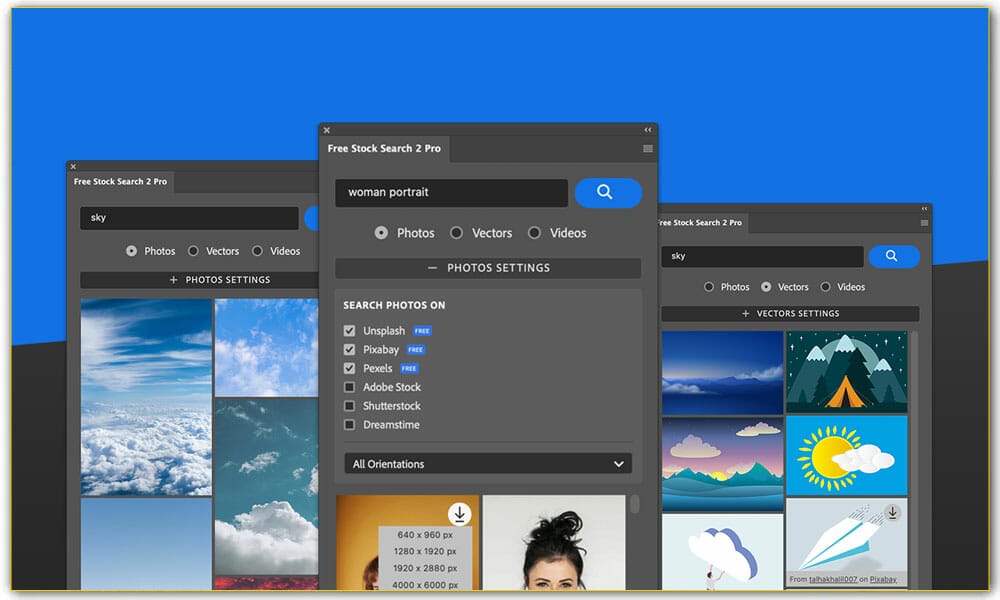The width and height of the screenshot is (1000, 600).
Task: Click the Free Stock Search 2 Pro tab
Action: [385, 148]
